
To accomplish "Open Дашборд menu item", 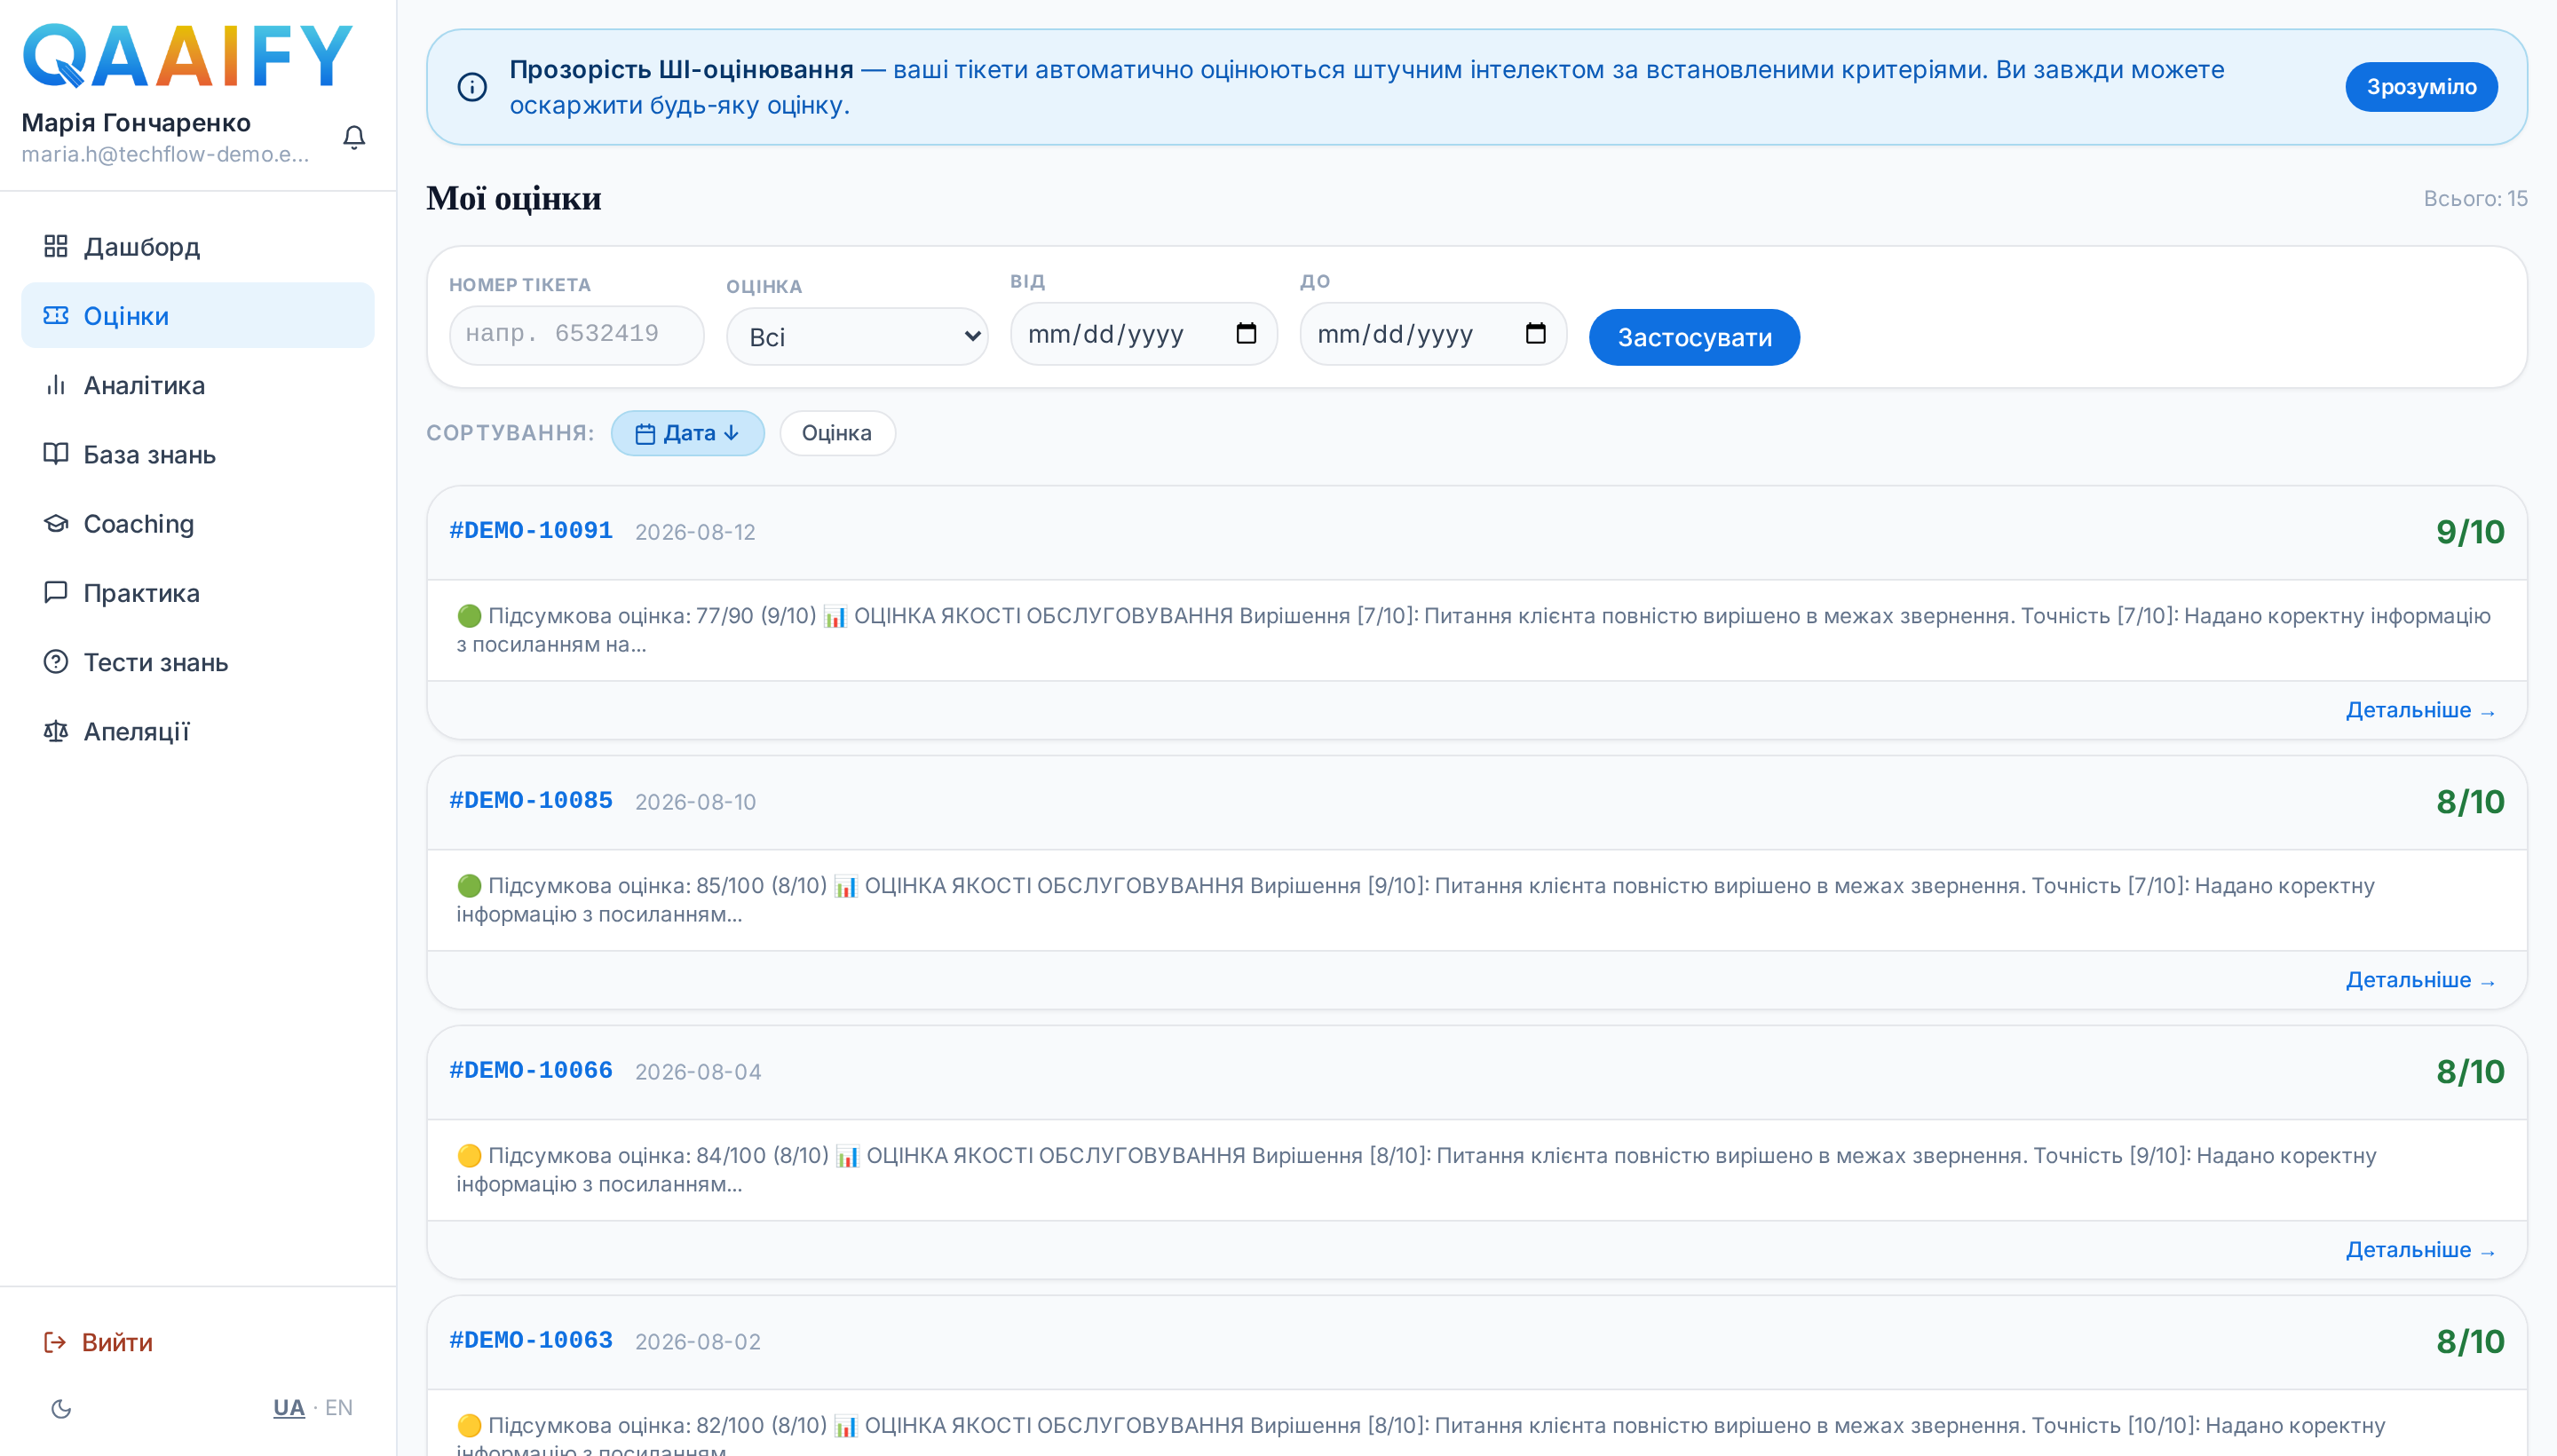I will click(x=198, y=246).
